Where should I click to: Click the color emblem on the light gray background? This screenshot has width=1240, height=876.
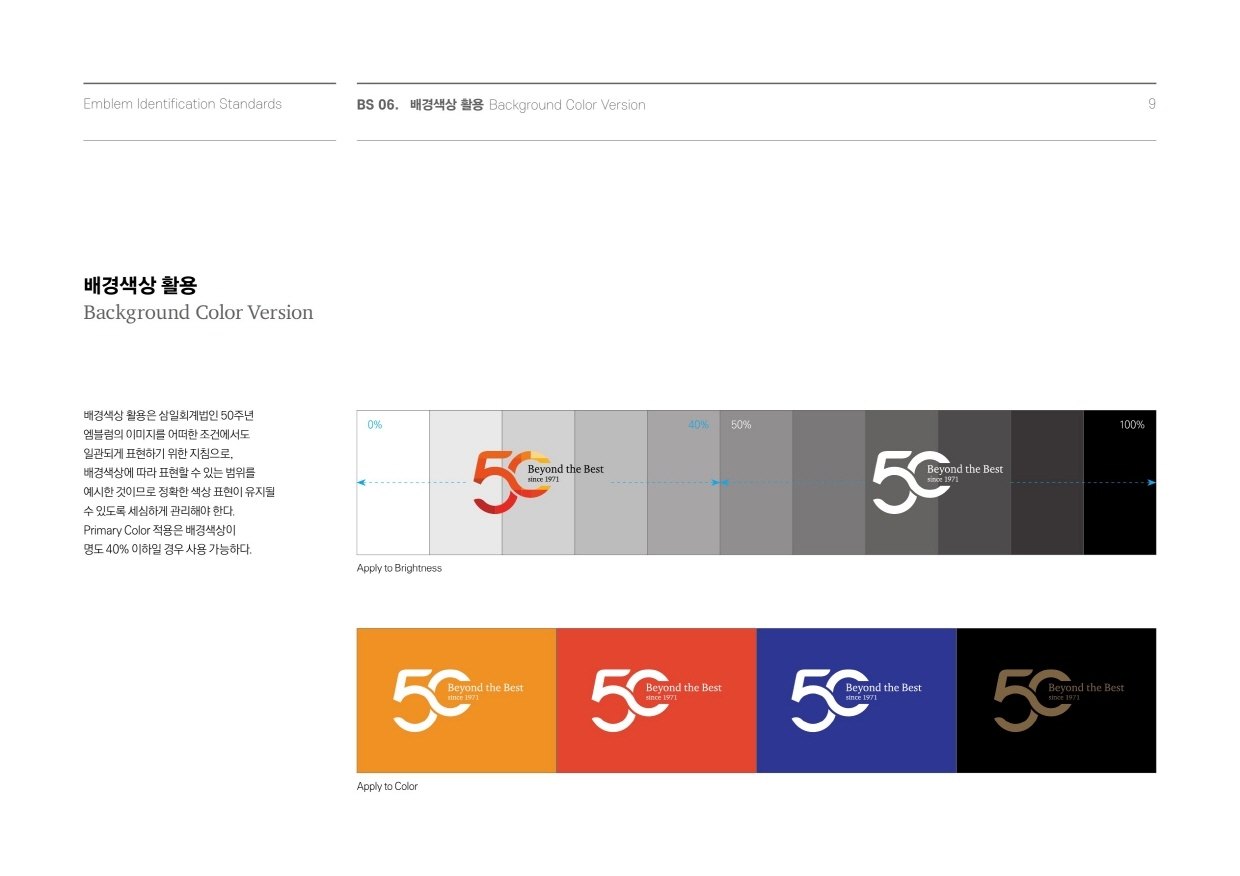pyautogui.click(x=538, y=482)
